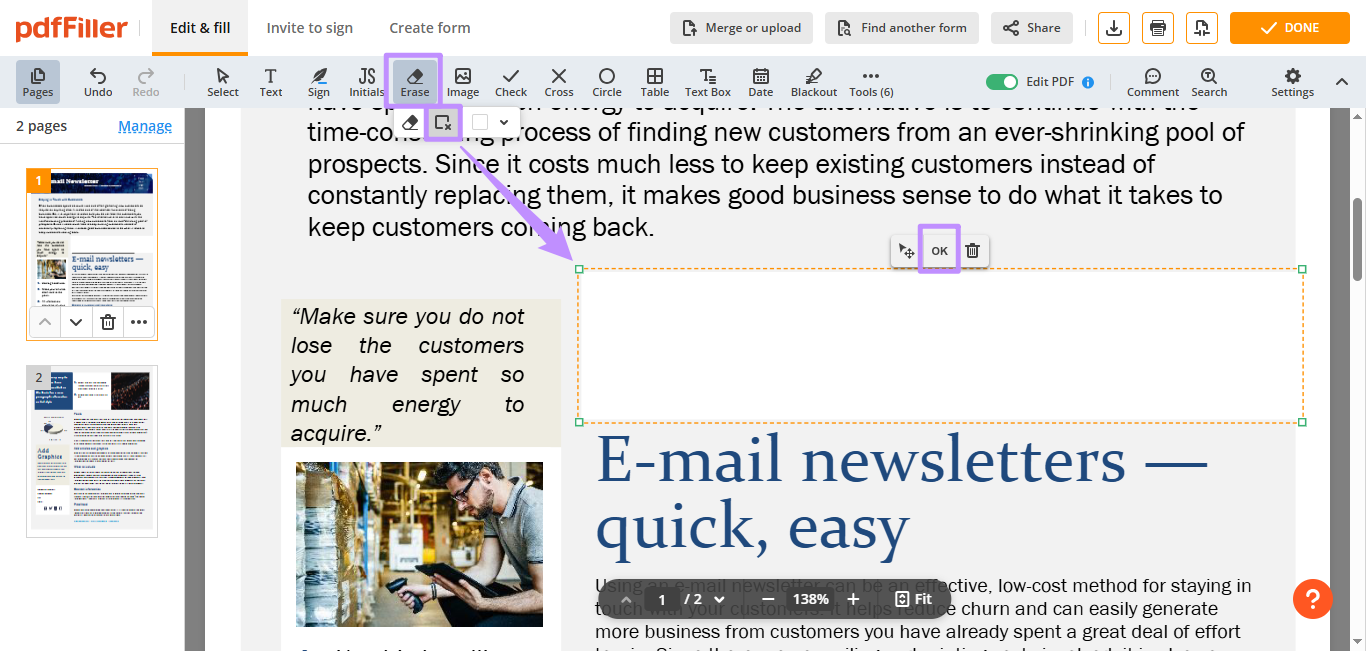Select the Cross mark tool

(559, 82)
